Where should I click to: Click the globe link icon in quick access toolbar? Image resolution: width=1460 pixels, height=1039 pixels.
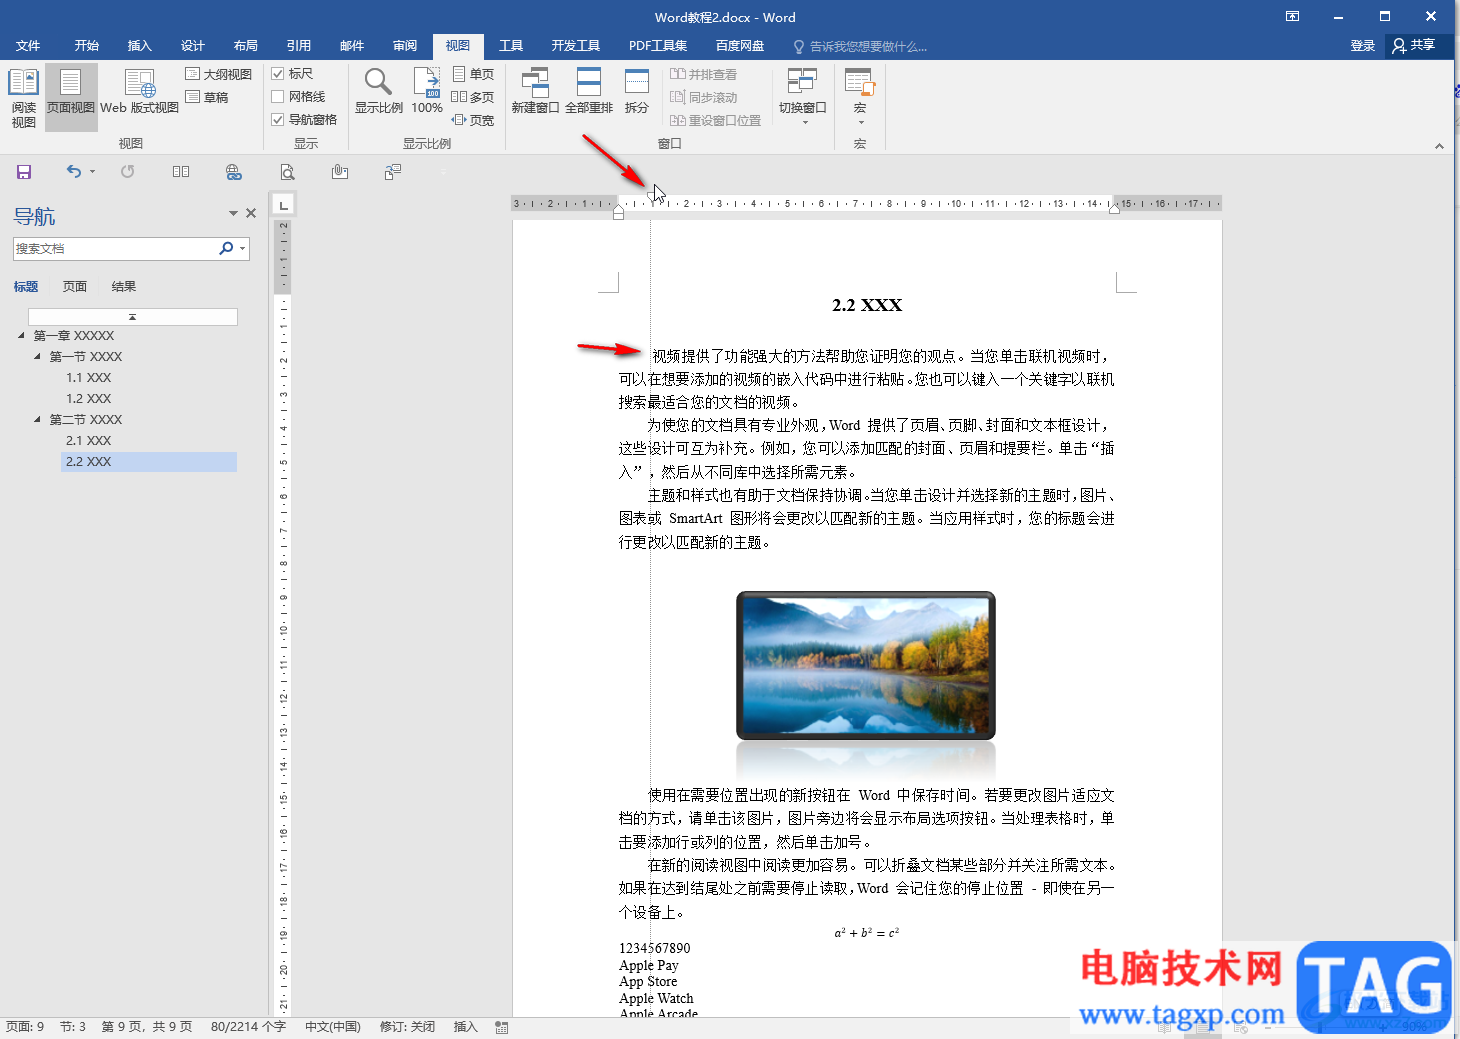click(x=234, y=172)
